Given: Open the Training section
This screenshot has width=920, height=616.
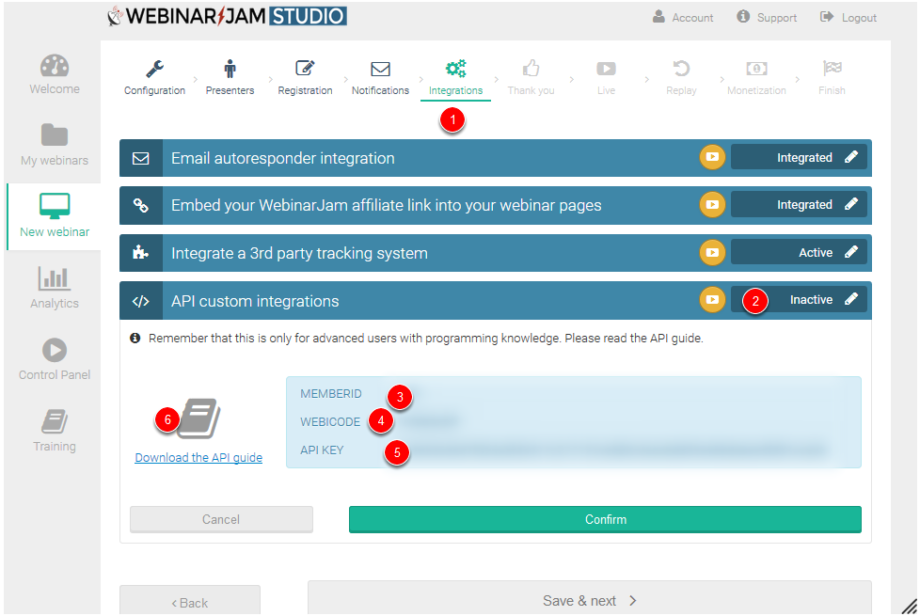Looking at the screenshot, I should tap(55, 431).
